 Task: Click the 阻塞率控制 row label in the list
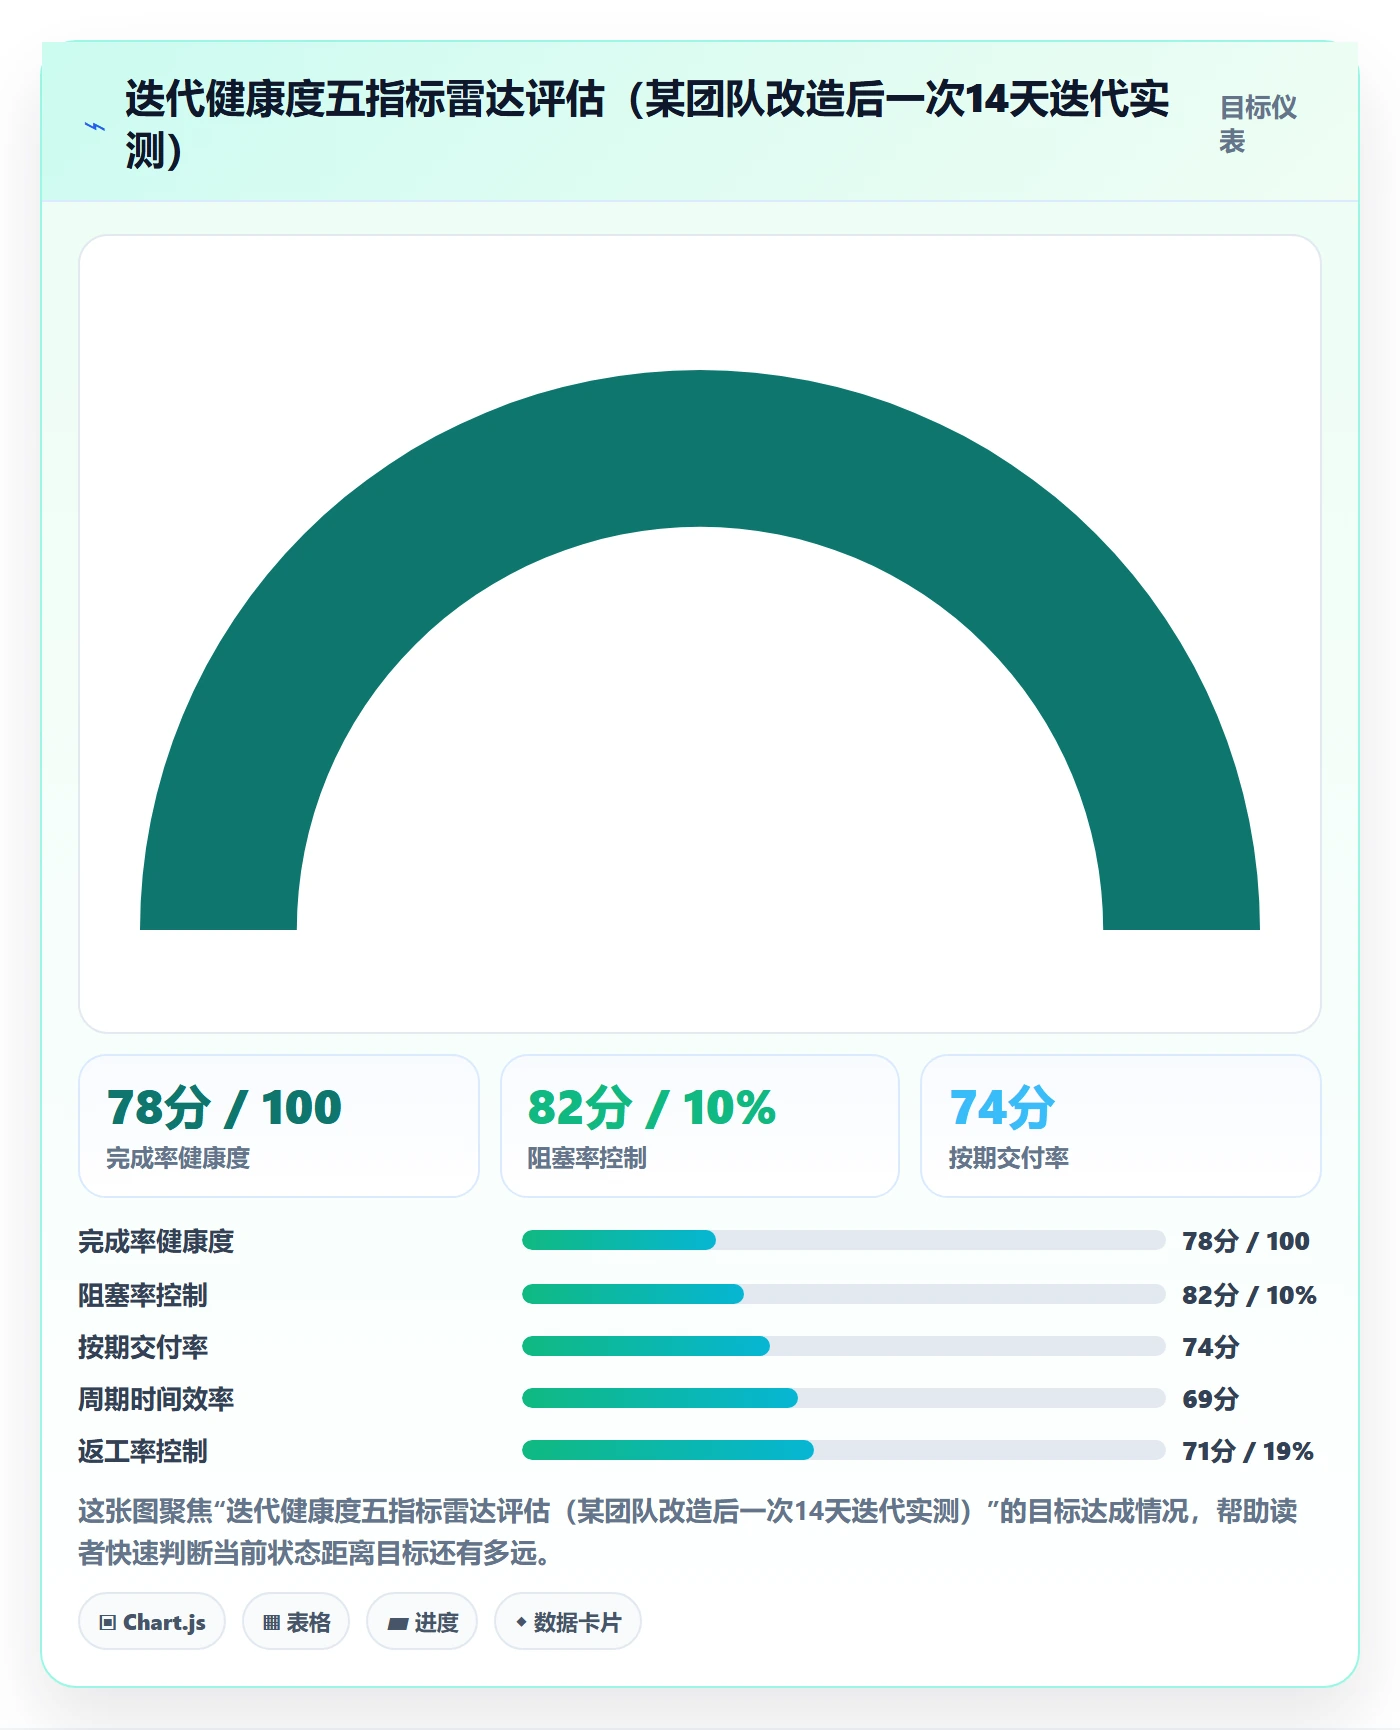(143, 1295)
